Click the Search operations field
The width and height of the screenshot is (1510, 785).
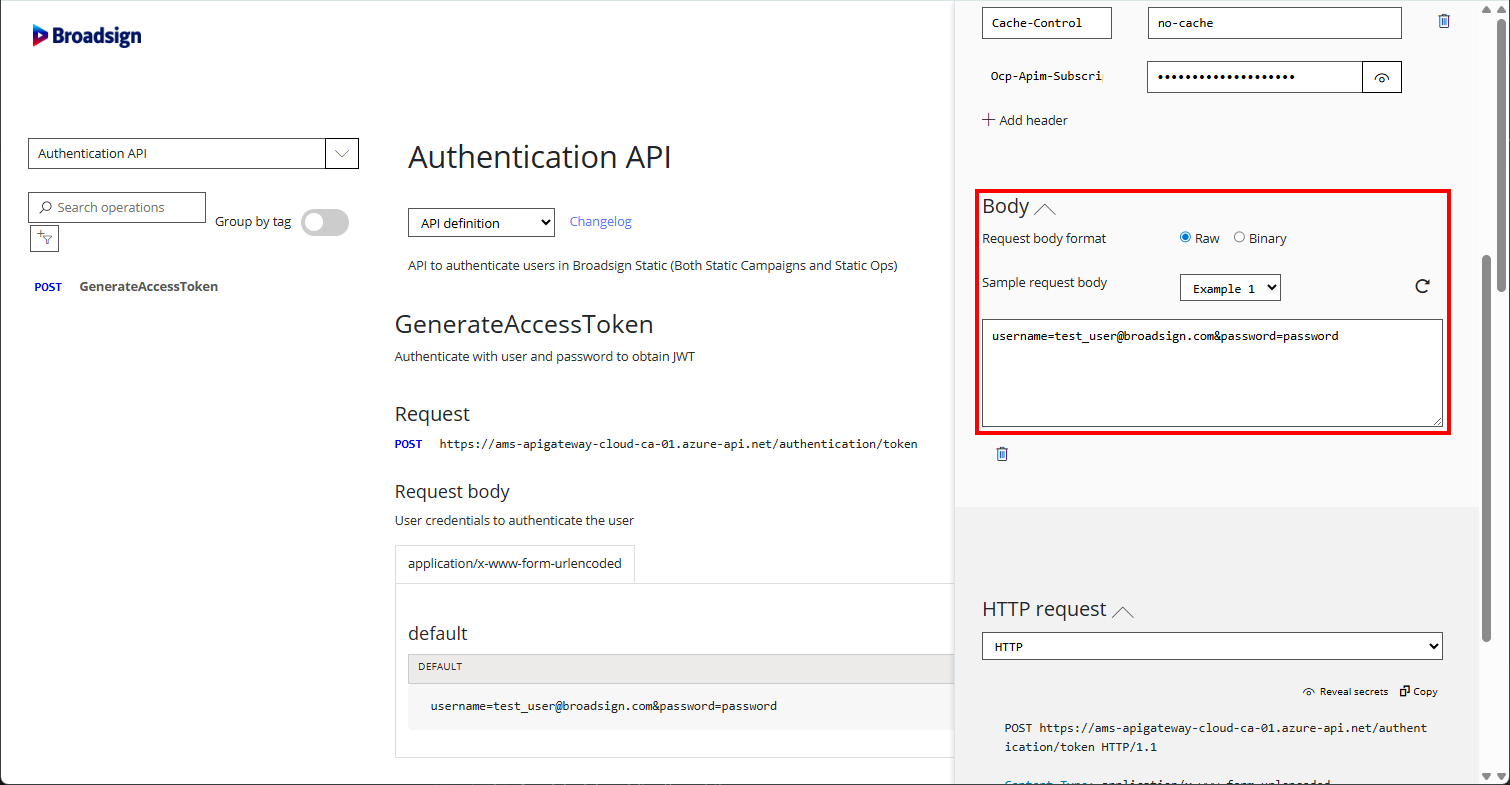117,207
